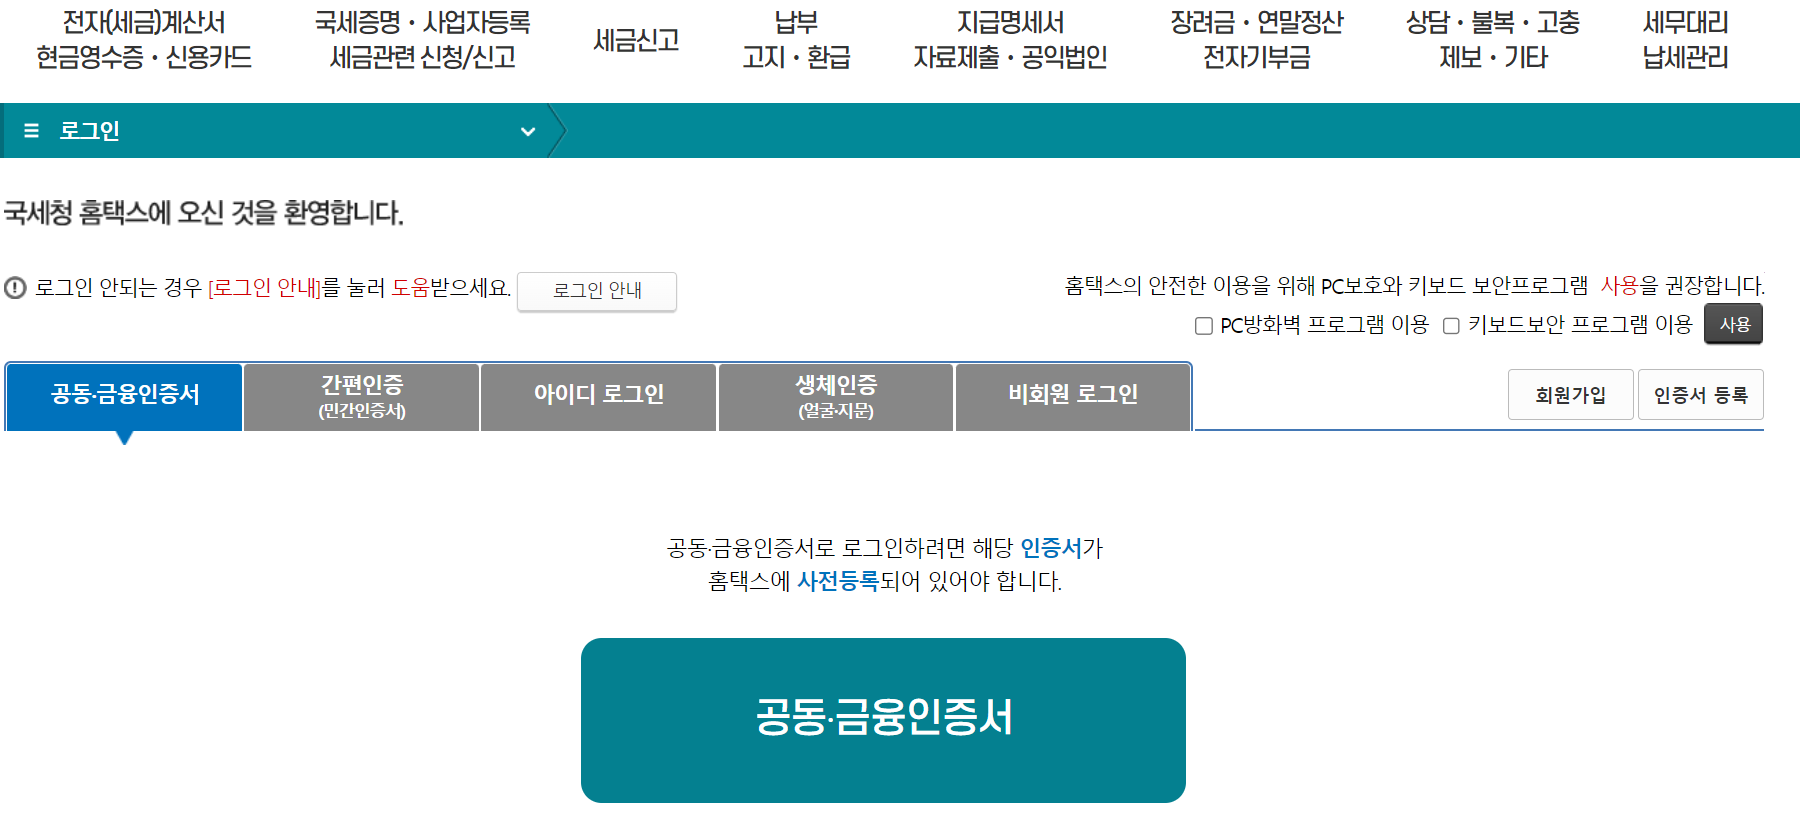Open 장려금·연말정산 전자기부금 menu

1257,40
